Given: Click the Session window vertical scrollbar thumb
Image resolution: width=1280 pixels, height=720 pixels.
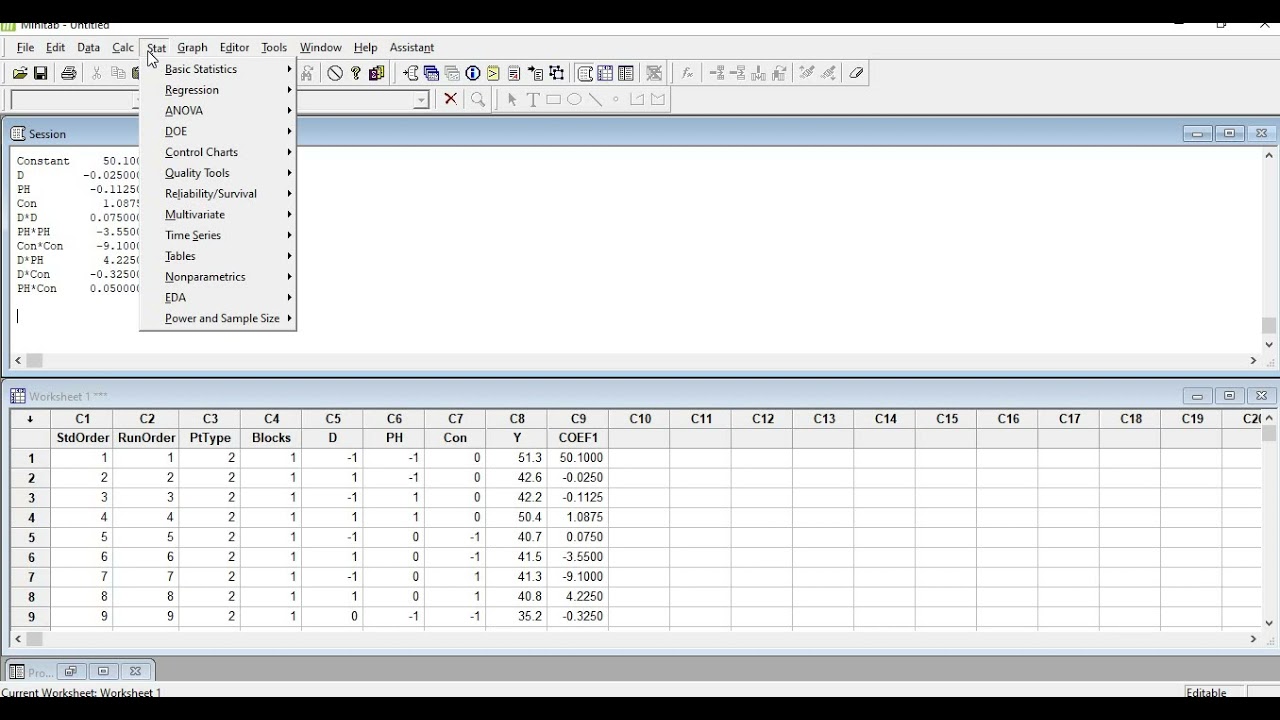Looking at the screenshot, I should tap(1269, 326).
